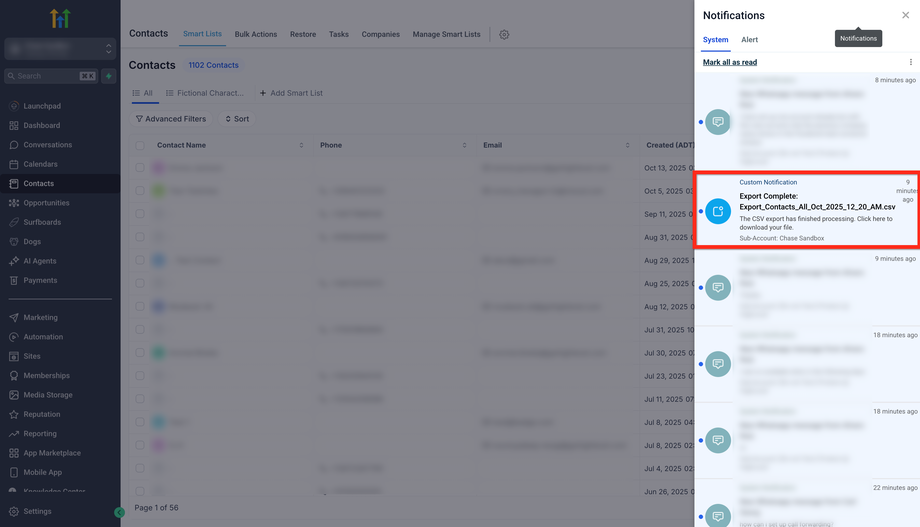
Task: Open the contacts settings gear icon
Action: (x=504, y=35)
